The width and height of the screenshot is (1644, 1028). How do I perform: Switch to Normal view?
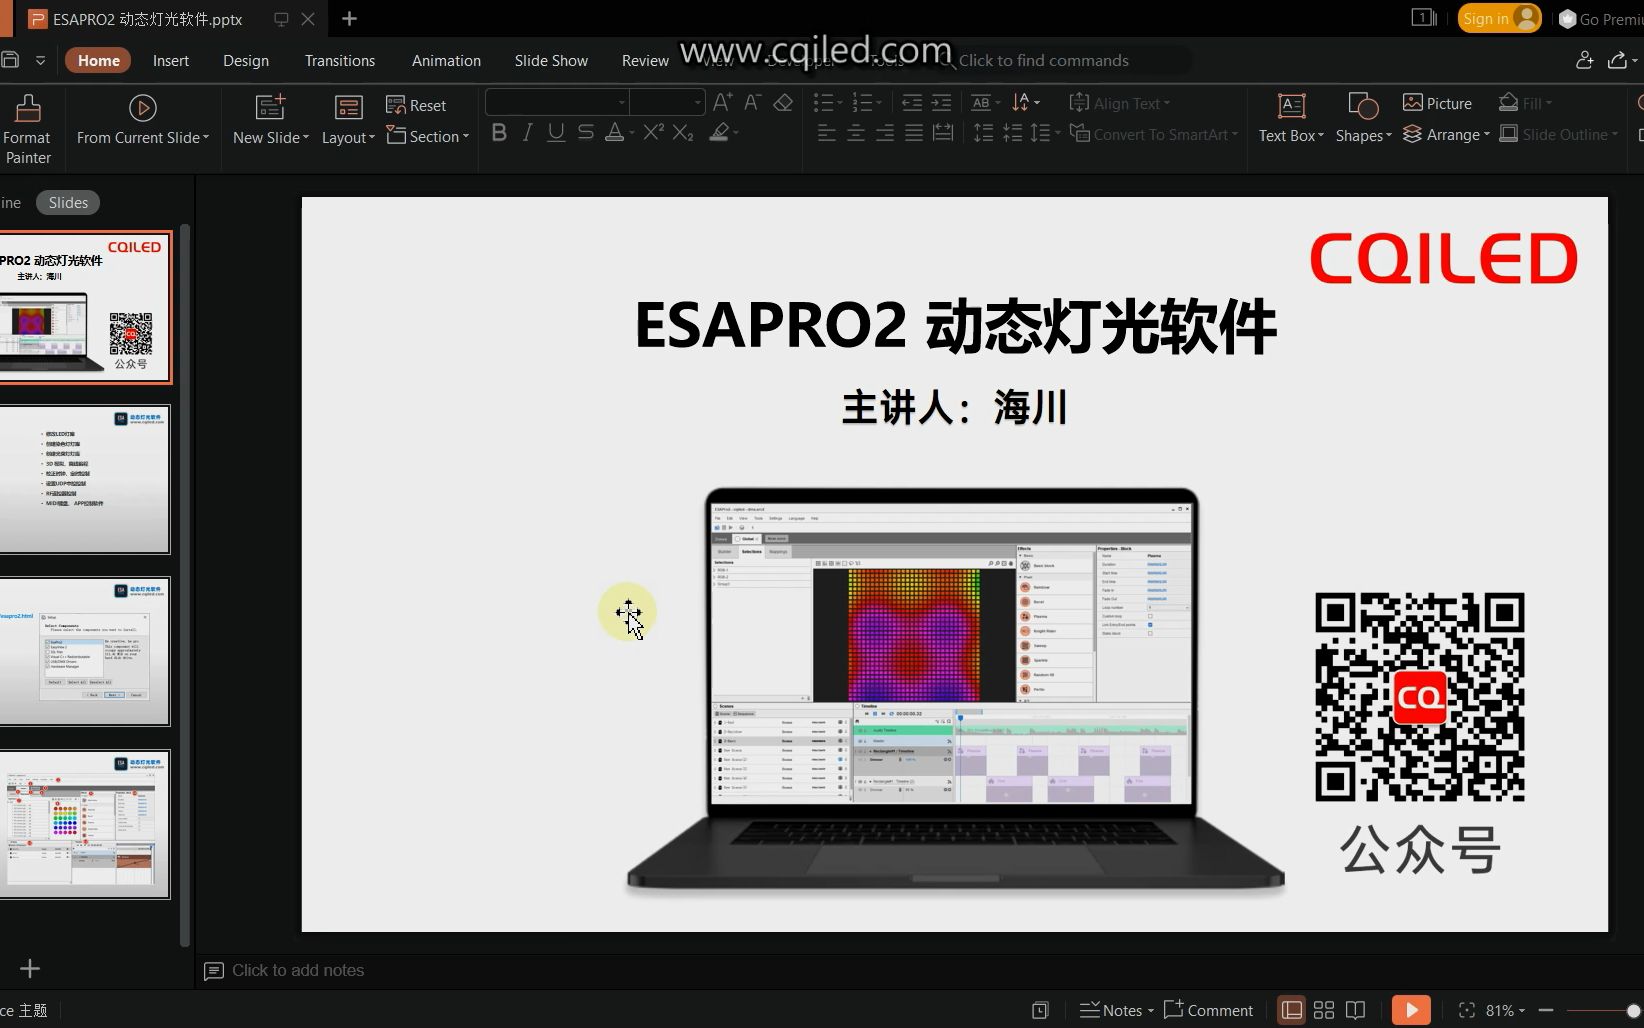point(1292,1010)
